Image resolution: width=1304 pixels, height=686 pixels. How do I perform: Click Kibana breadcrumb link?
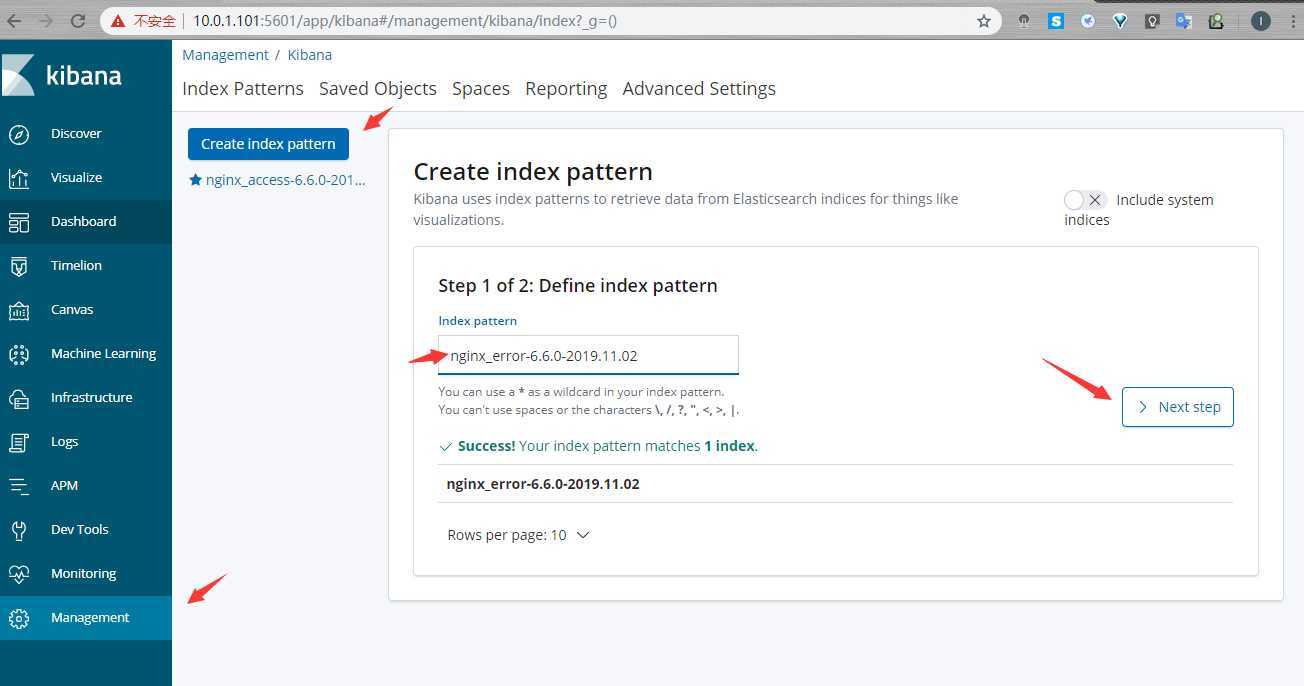310,55
